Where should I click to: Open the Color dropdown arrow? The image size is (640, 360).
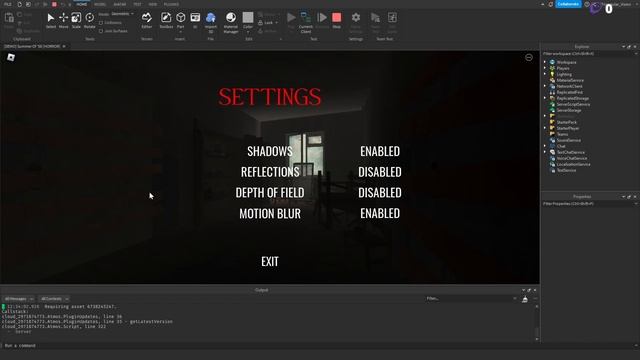[x=248, y=32]
